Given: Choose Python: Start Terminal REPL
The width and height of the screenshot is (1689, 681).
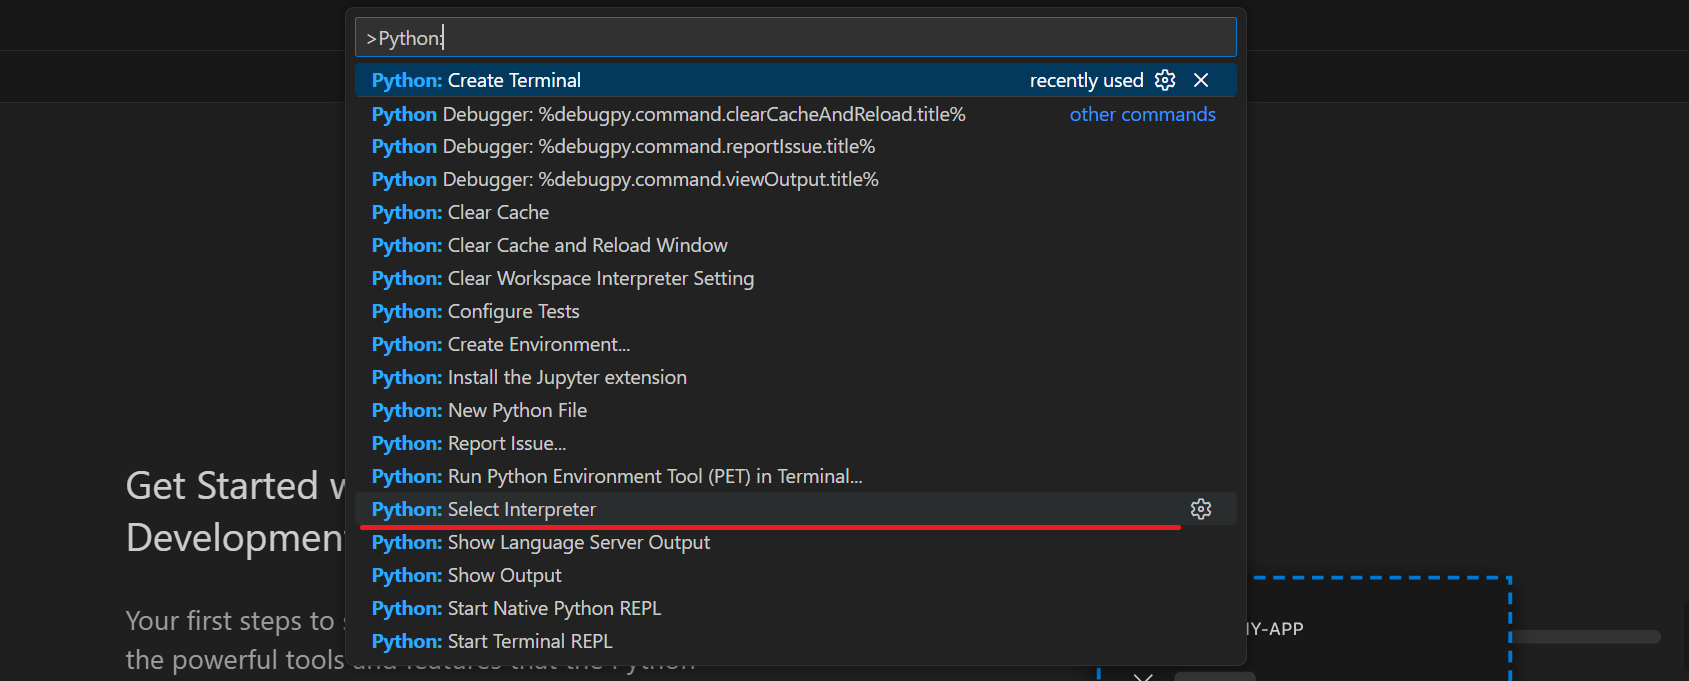Looking at the screenshot, I should pyautogui.click(x=796, y=641).
